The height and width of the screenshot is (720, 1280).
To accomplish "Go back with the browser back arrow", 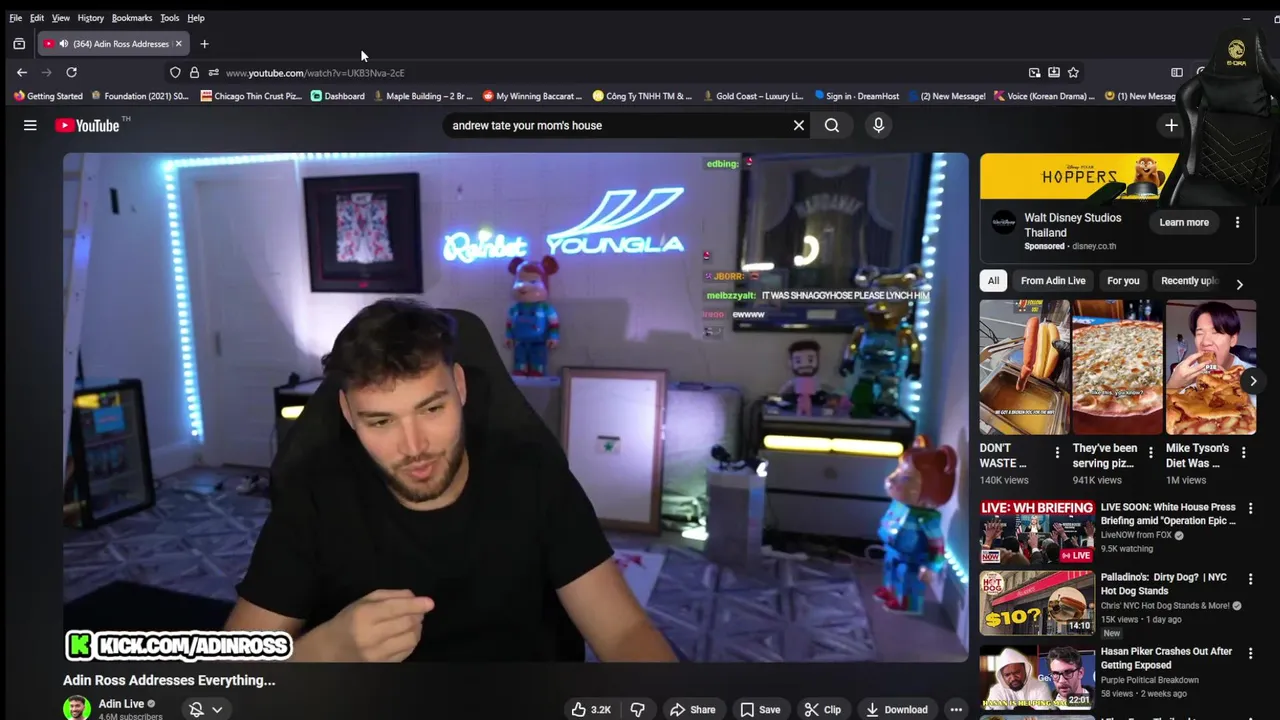I will [x=22, y=72].
